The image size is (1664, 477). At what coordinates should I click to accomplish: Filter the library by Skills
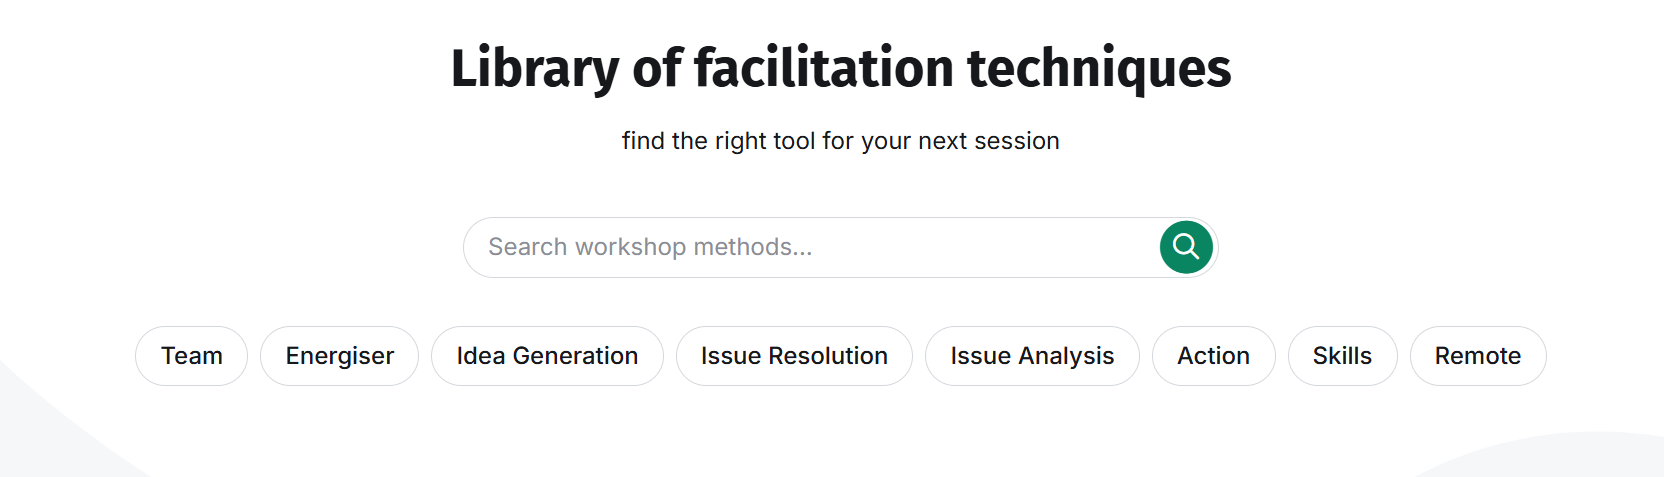coord(1342,356)
